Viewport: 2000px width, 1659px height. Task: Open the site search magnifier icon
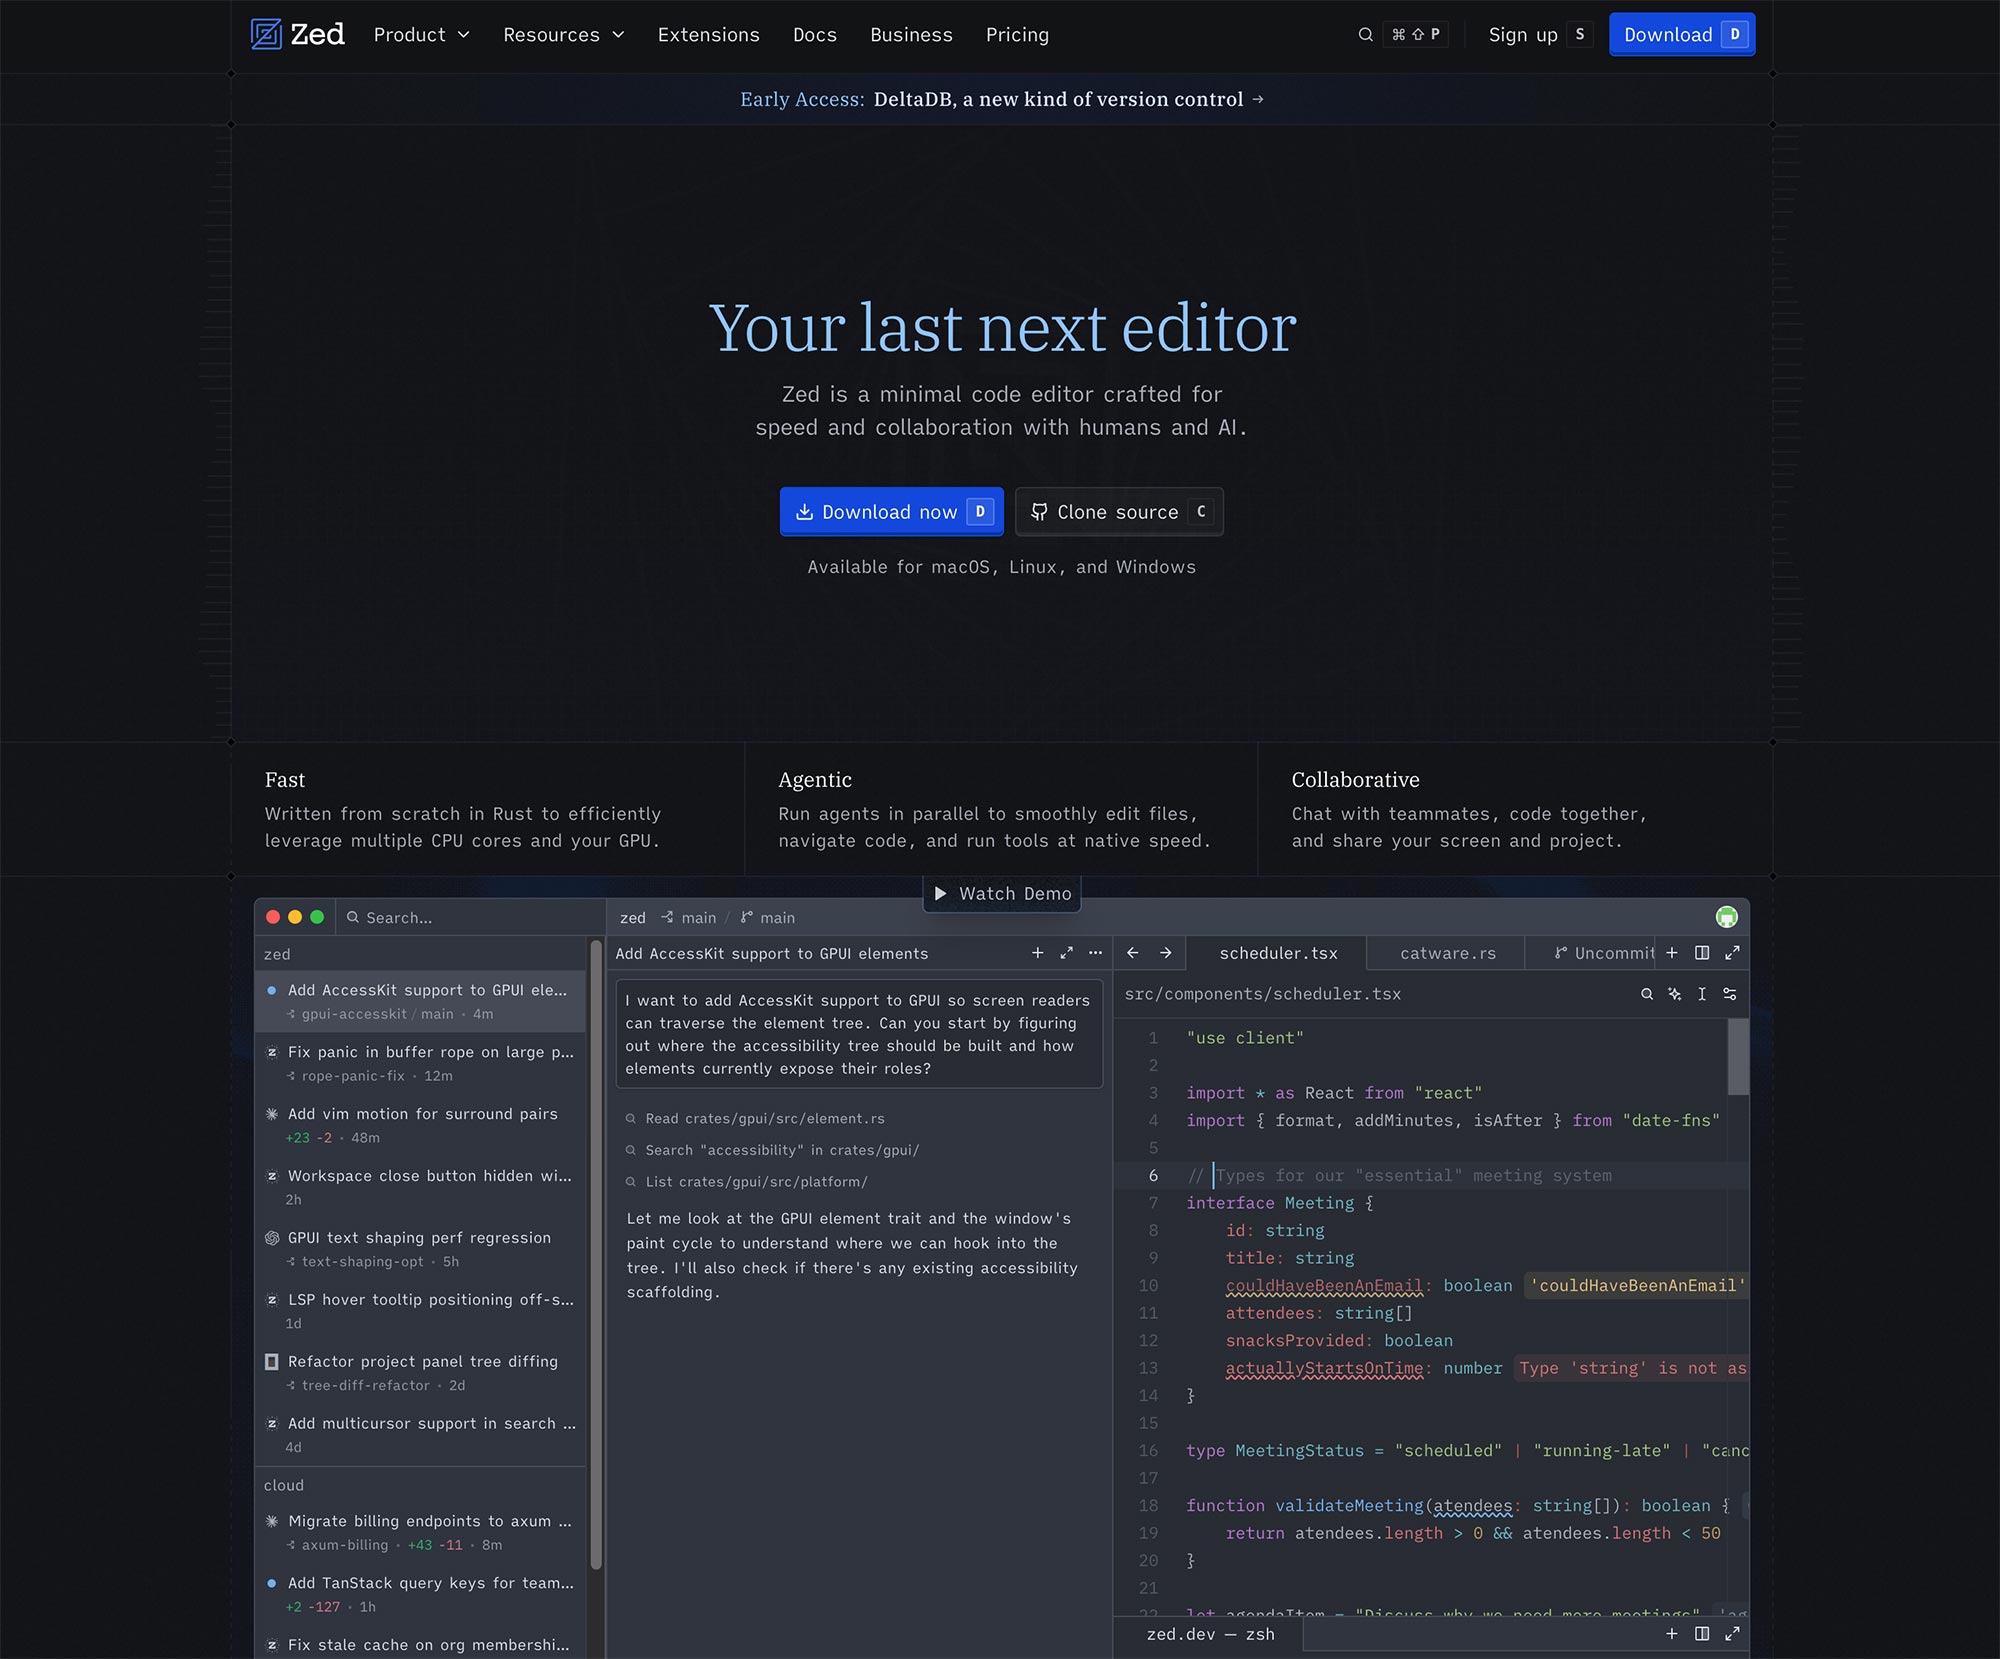pos(1365,35)
